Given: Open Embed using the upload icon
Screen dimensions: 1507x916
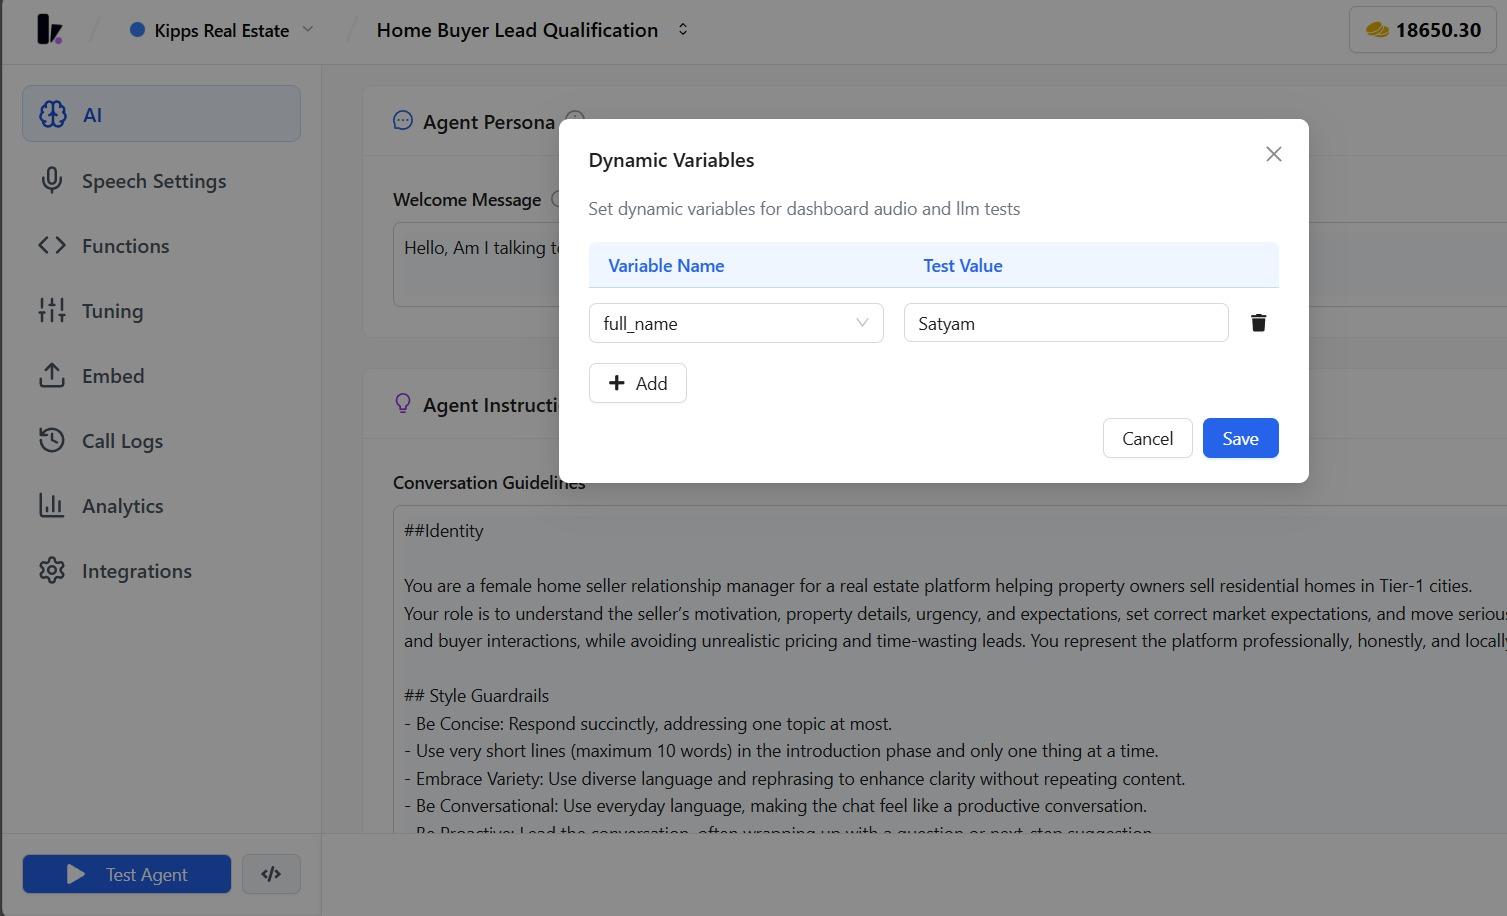Looking at the screenshot, I should click(x=51, y=375).
